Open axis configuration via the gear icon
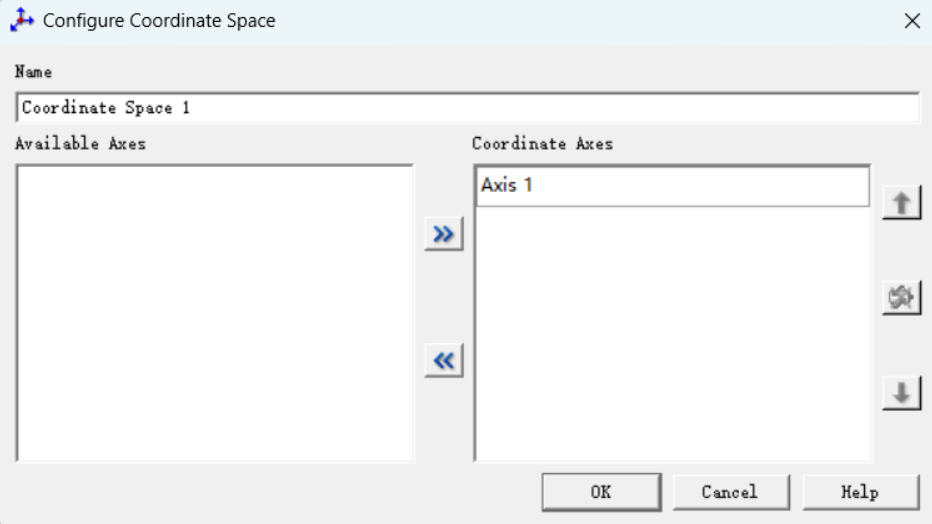This screenshot has width=932, height=524. pos(901,298)
